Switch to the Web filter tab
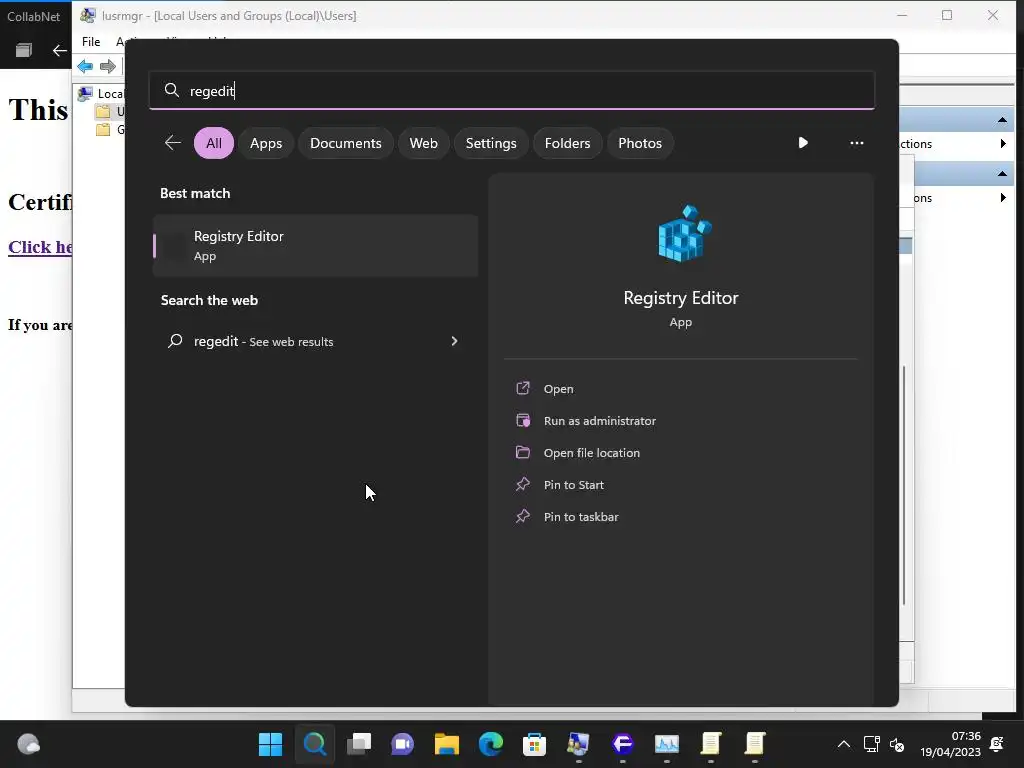Image resolution: width=1024 pixels, height=768 pixels. tap(423, 143)
